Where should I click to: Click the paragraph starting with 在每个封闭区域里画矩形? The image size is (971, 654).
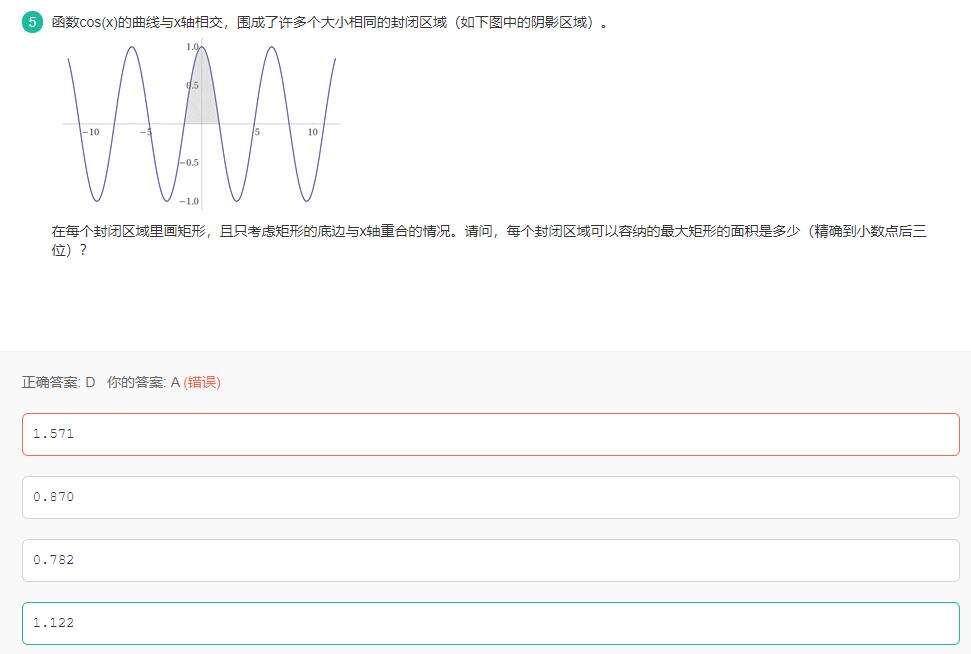(488, 231)
